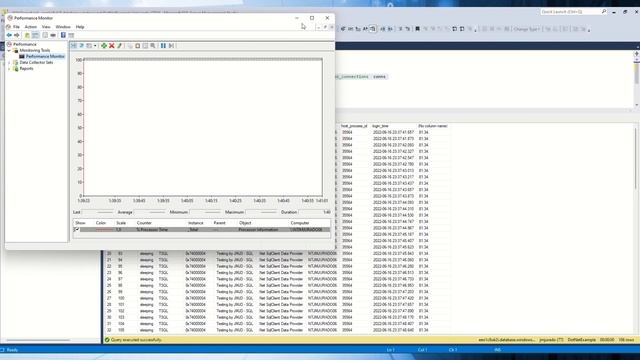This screenshot has width=640, height=360.
Task: Click the Change Graph Type icon
Action: [89, 46]
